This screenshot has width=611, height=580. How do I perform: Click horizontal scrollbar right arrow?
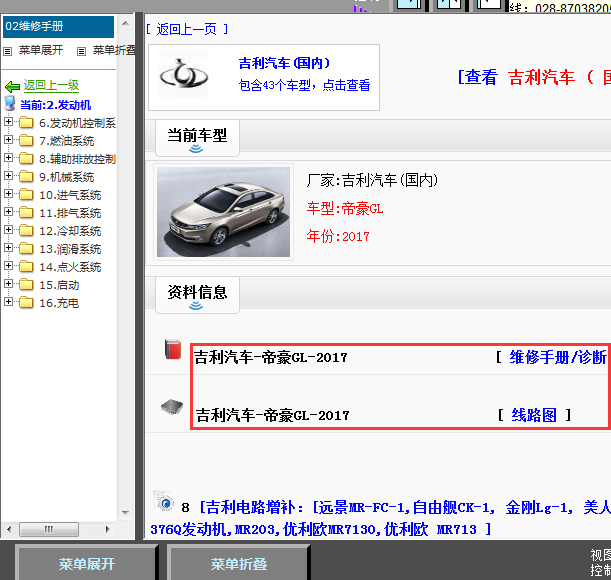(x=108, y=529)
